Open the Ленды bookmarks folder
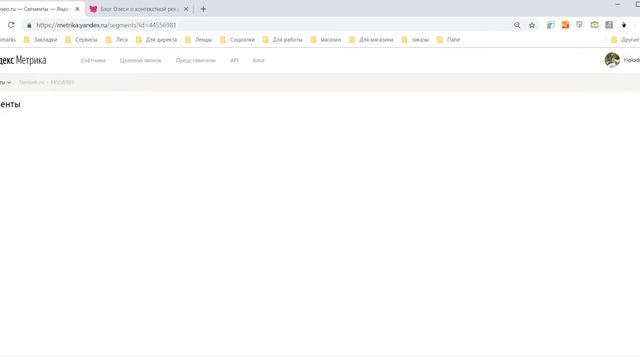Image resolution: width=640 pixels, height=360 pixels. point(198,40)
